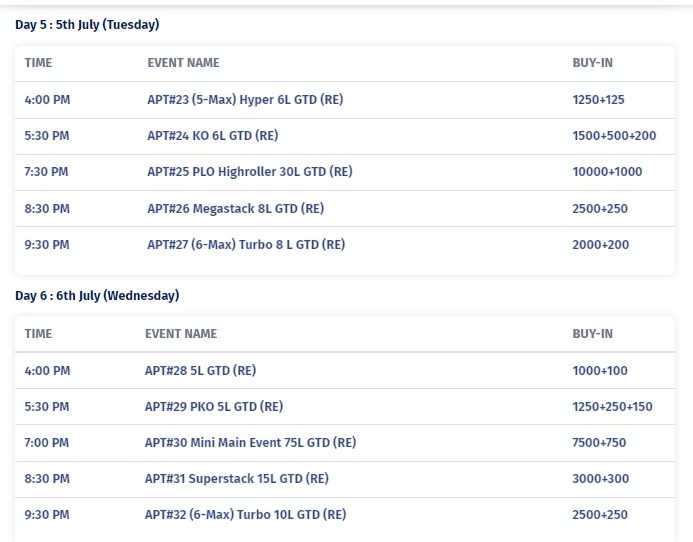Click the BUY-IN header in Day 6 table
693x542 pixels.
click(593, 334)
